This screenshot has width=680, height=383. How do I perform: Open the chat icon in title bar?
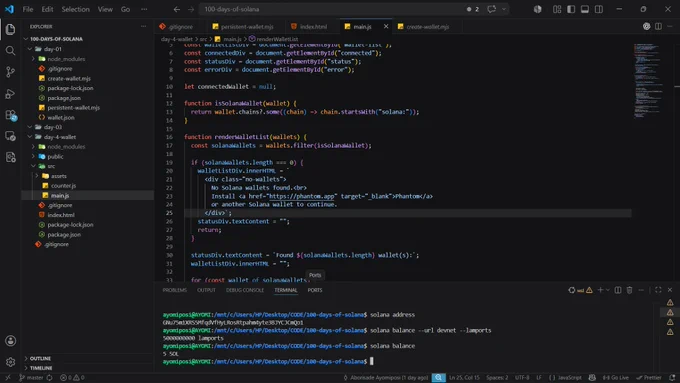point(491,9)
